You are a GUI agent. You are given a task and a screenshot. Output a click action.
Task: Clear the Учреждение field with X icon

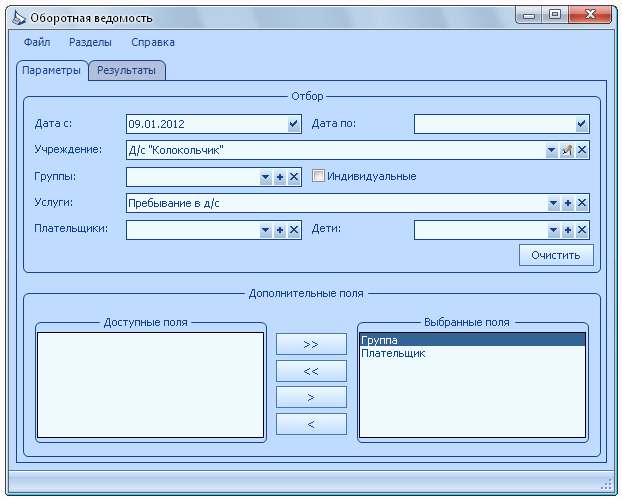(582, 150)
